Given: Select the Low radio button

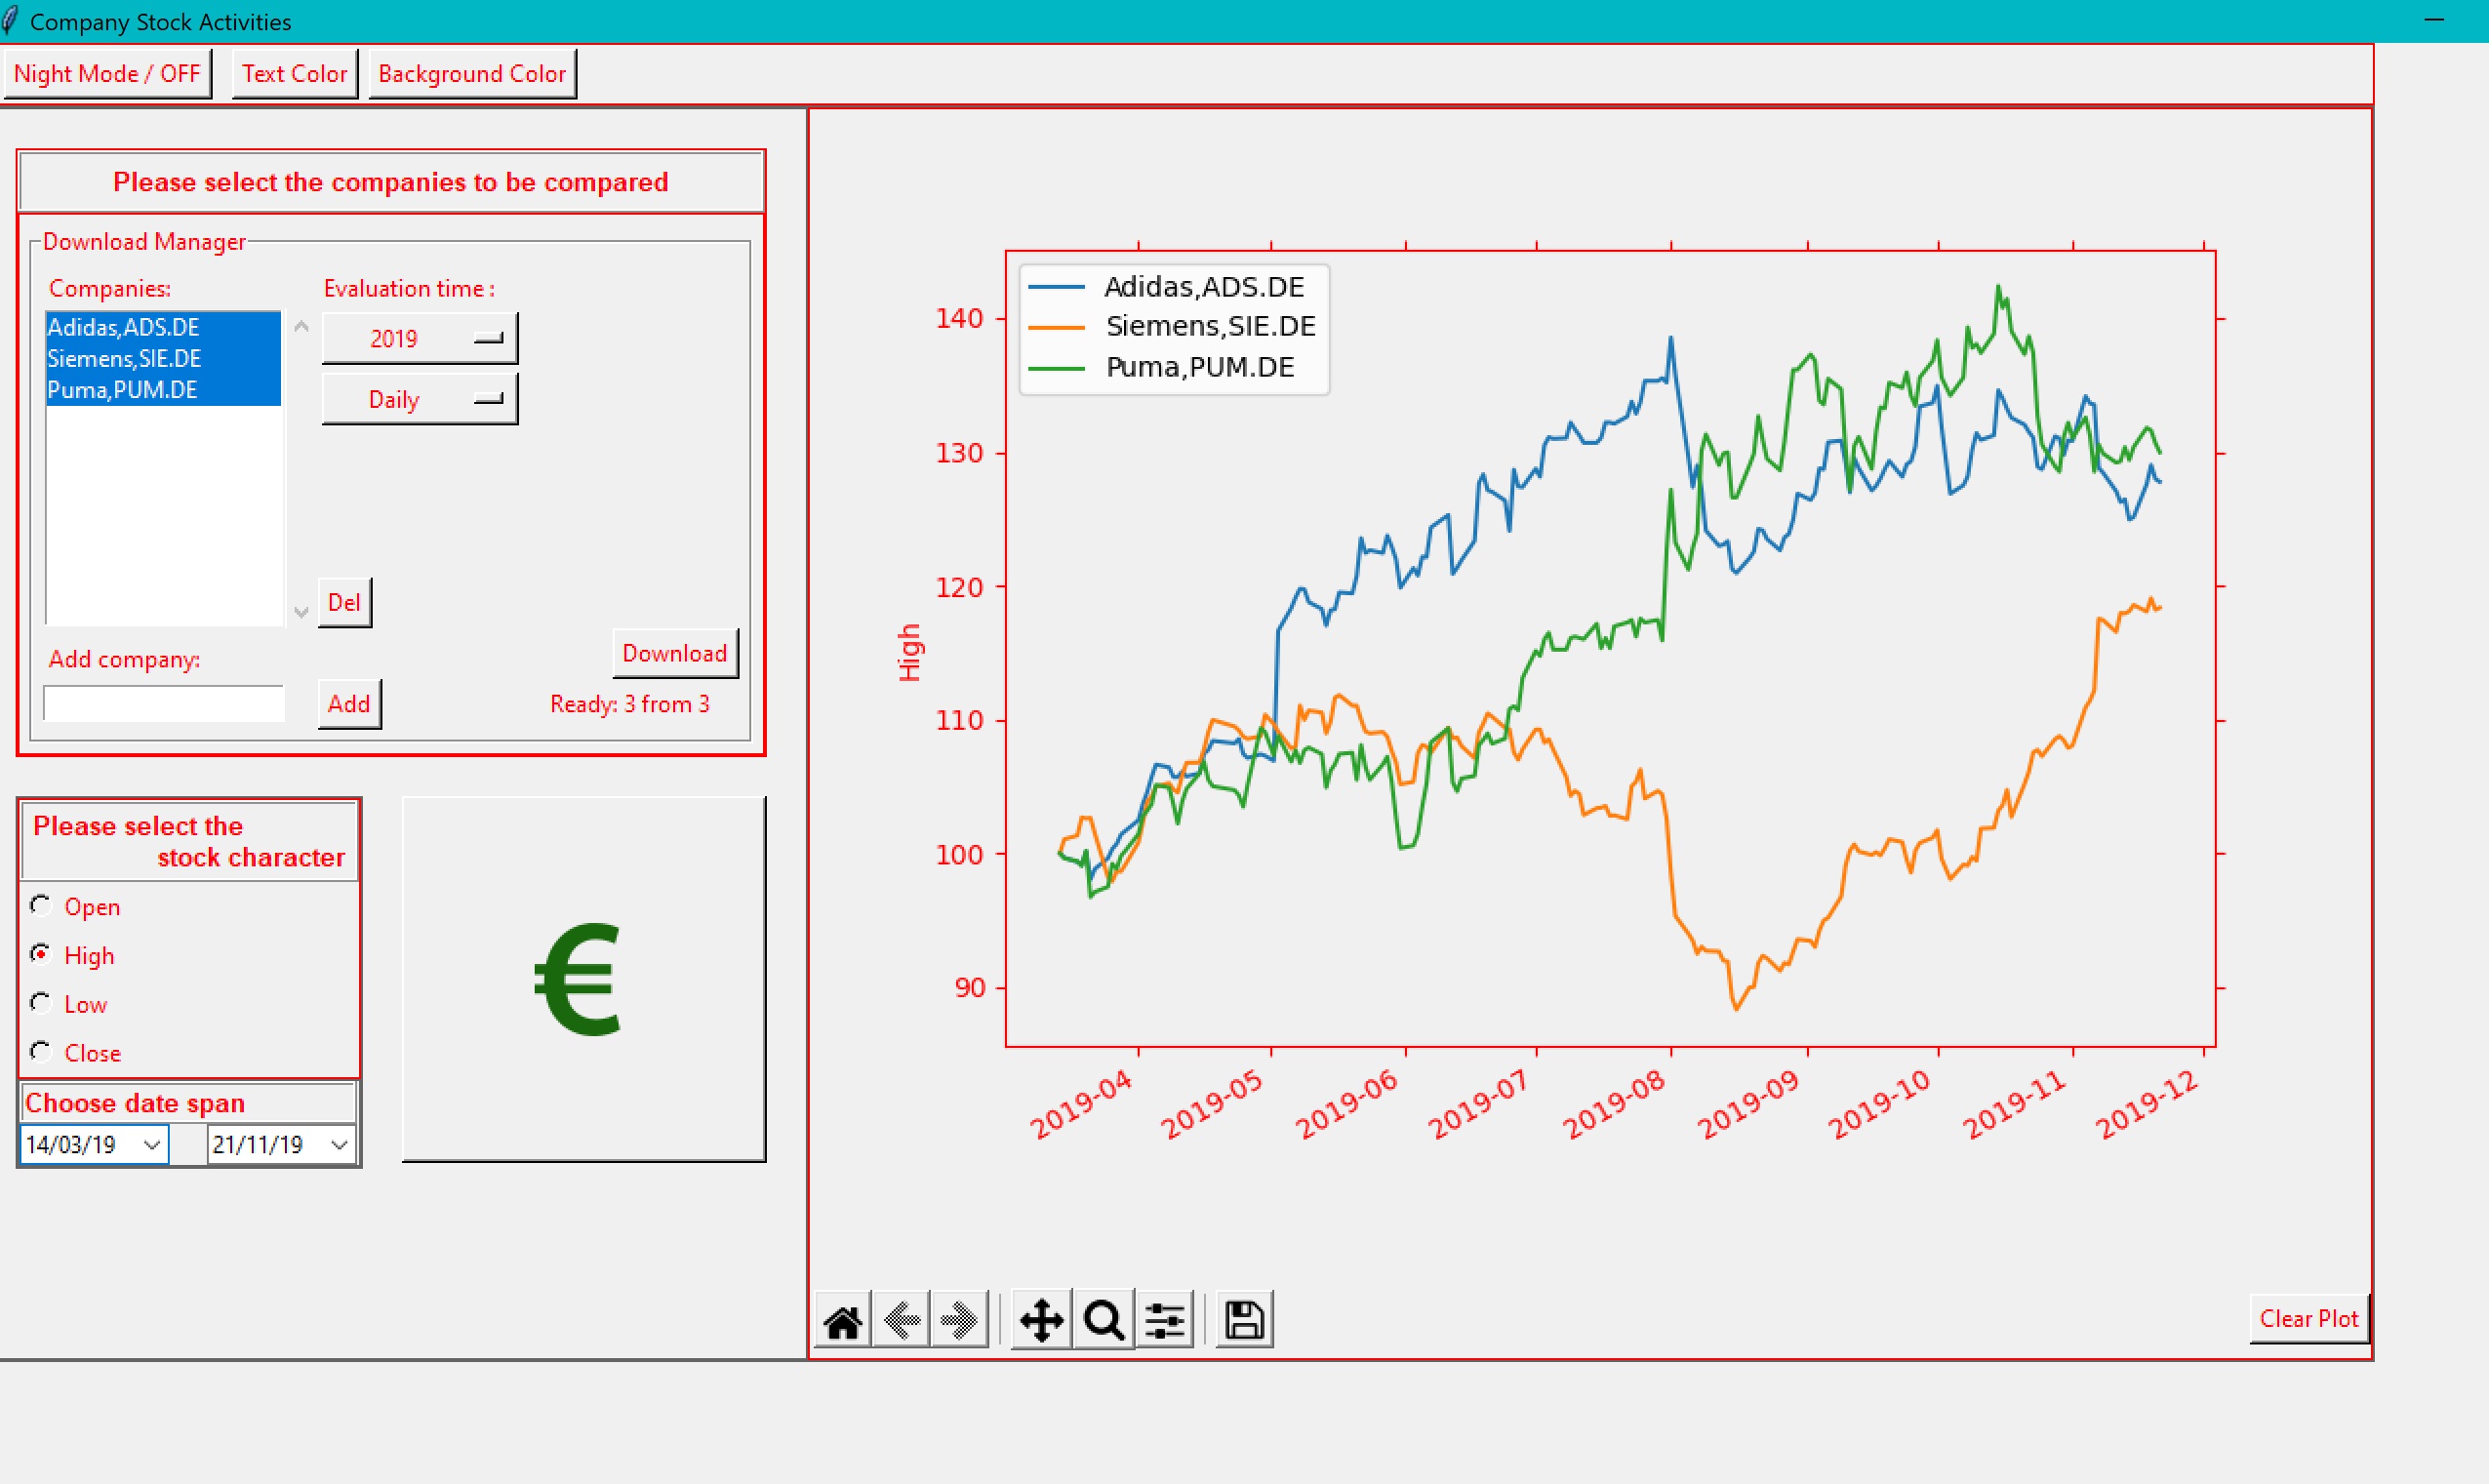Looking at the screenshot, I should (40, 1003).
